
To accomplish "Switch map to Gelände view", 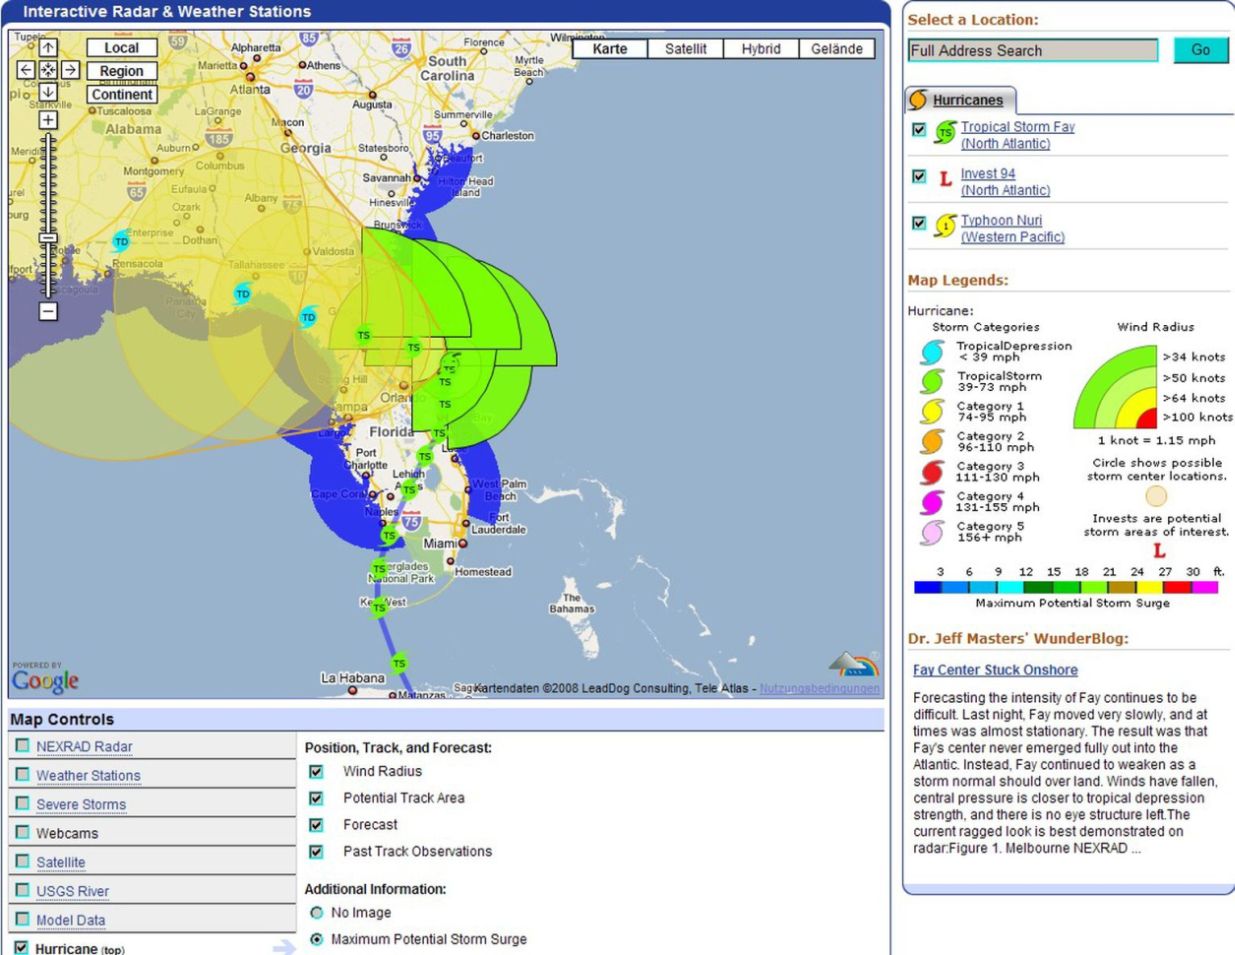I will tap(837, 48).
